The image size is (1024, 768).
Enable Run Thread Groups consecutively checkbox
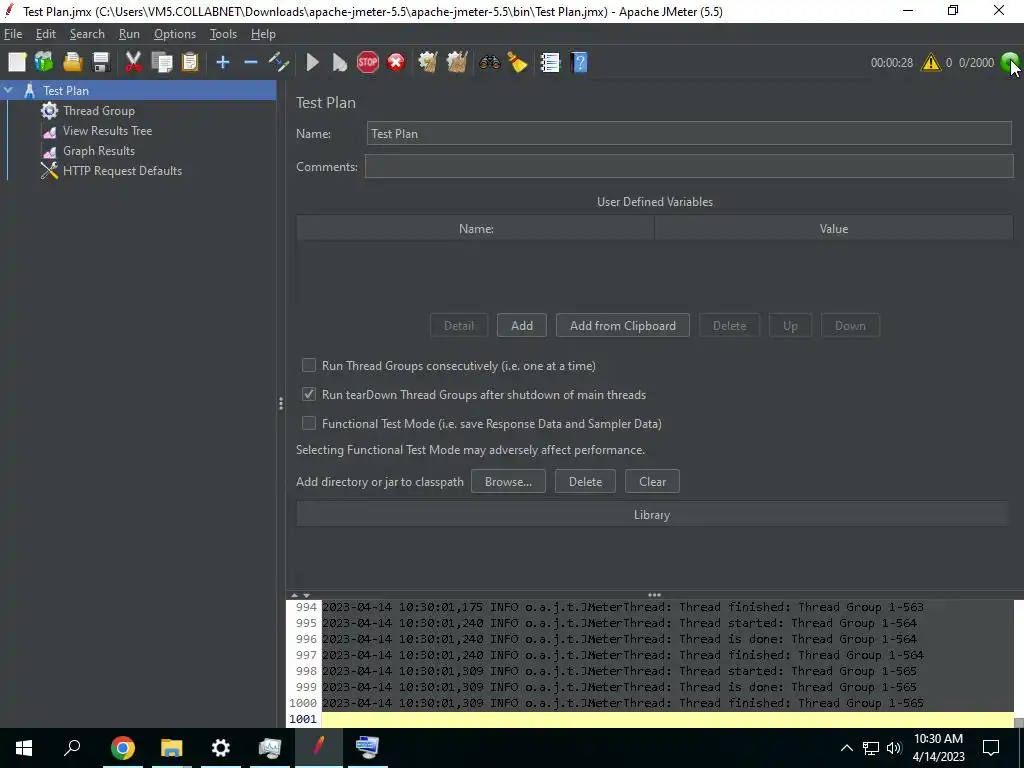coord(309,365)
